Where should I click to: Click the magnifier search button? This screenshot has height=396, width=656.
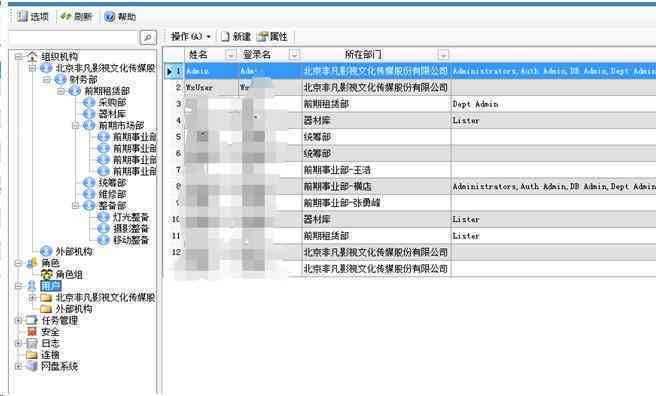pyautogui.click(x=148, y=37)
